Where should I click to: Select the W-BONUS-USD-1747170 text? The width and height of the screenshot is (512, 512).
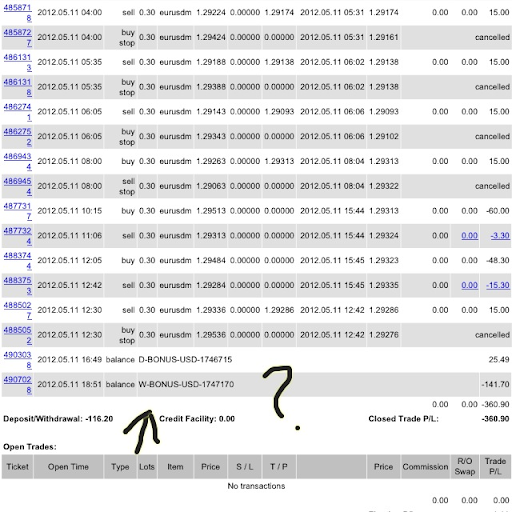coord(186,384)
